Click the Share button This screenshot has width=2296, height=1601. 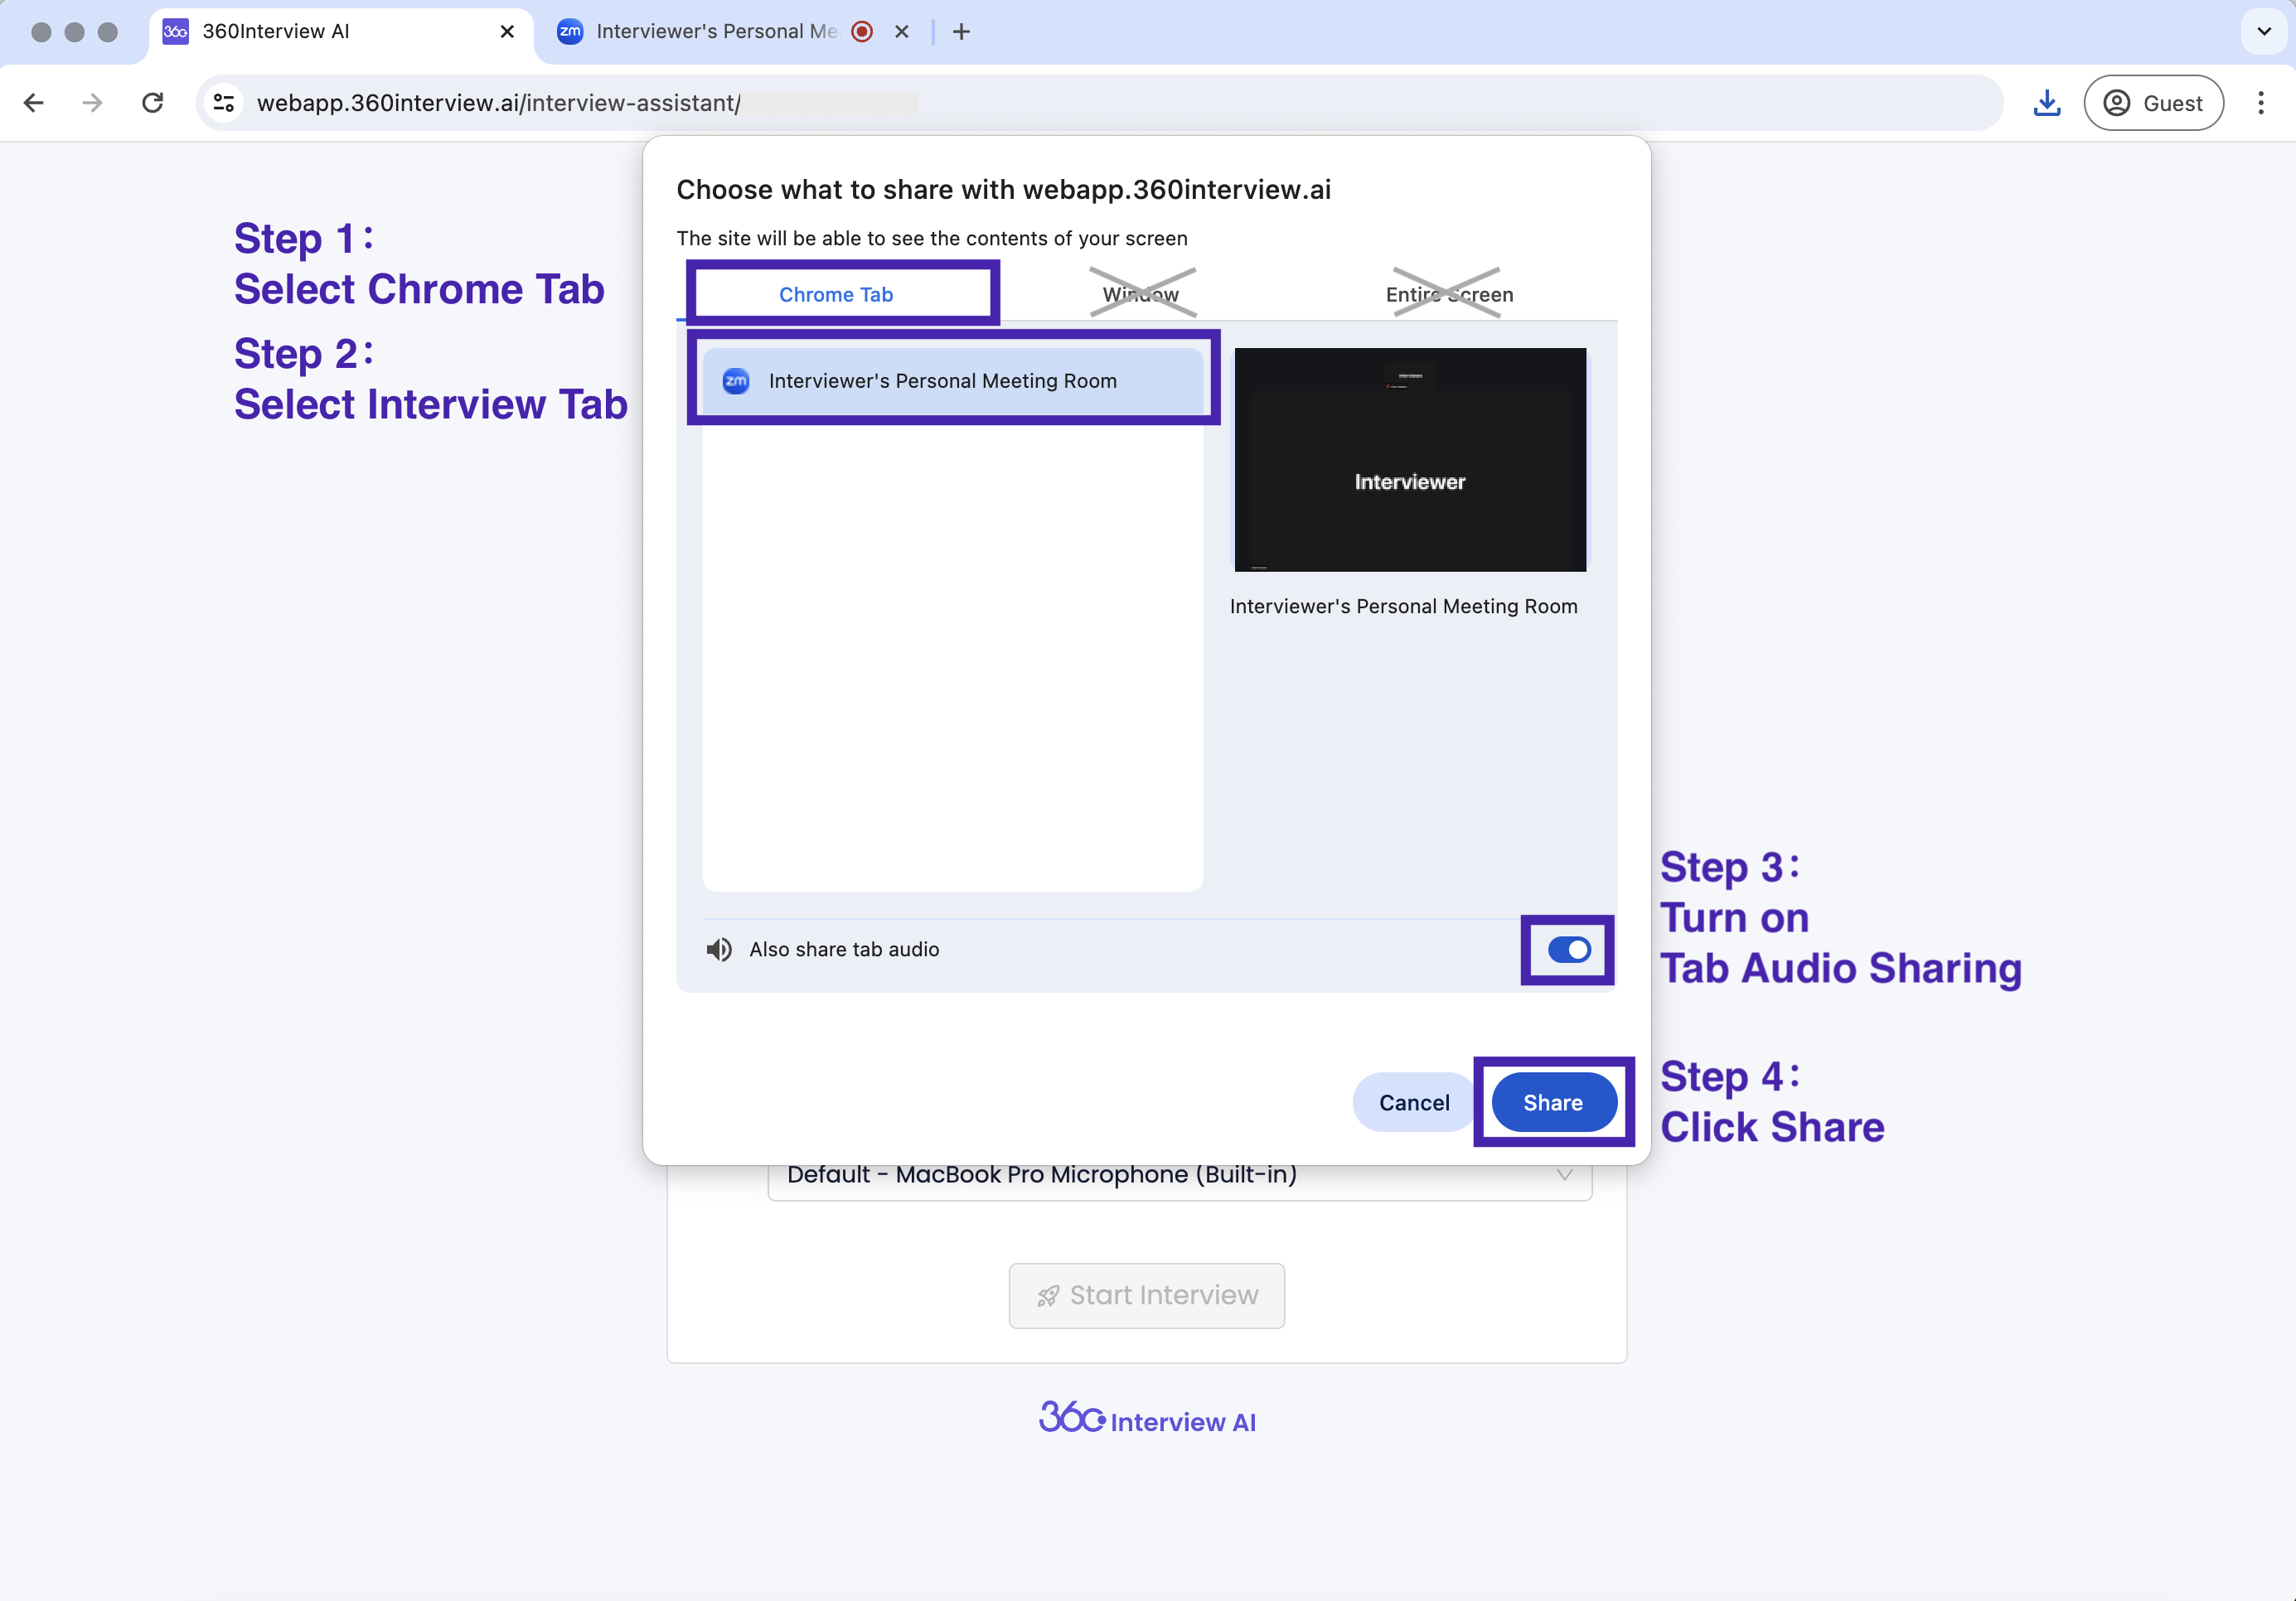1553,1103
